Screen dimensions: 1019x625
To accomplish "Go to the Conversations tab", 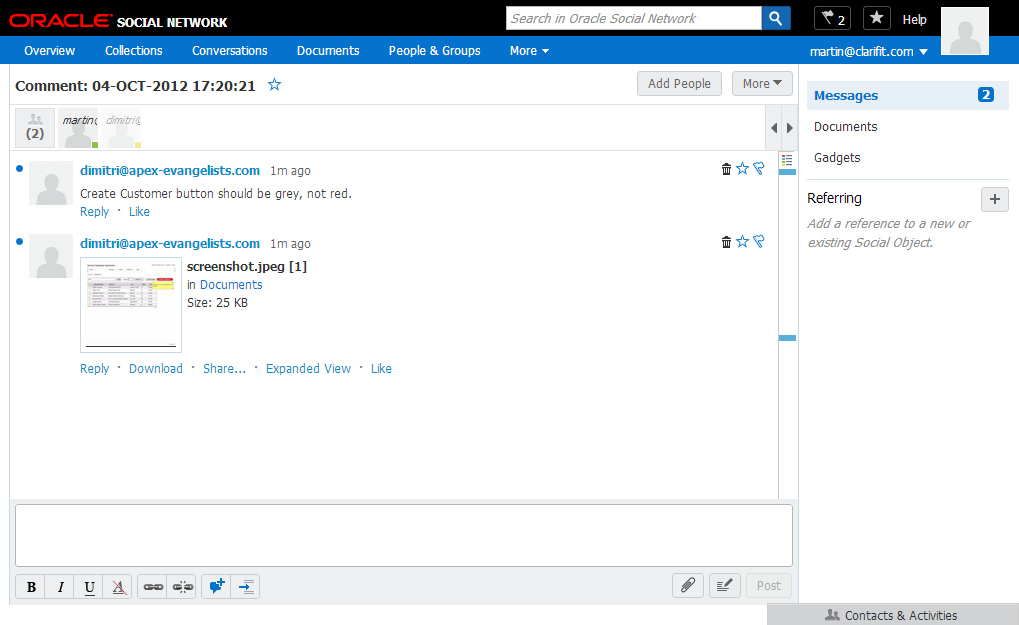I will click(x=230, y=51).
